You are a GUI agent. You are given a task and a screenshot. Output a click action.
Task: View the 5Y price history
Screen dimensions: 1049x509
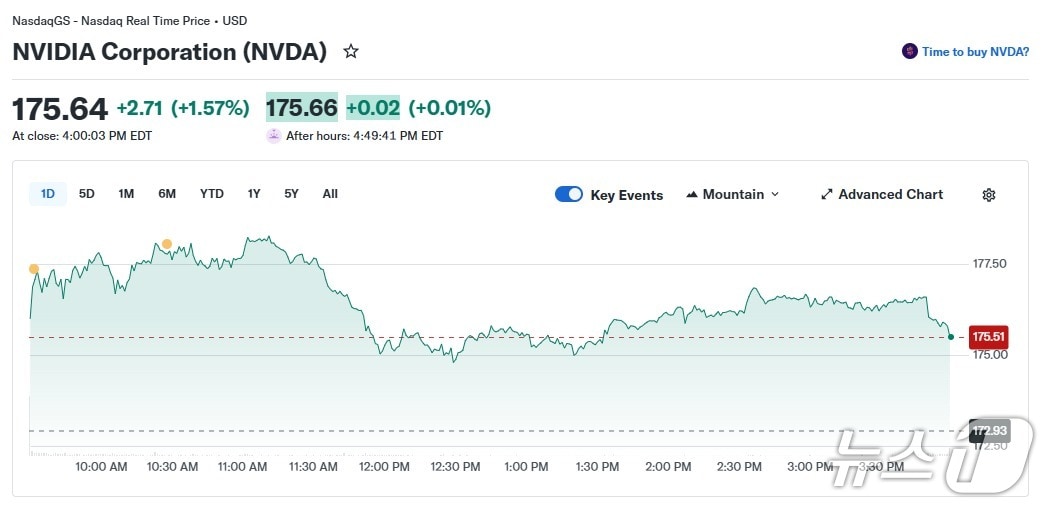[291, 194]
